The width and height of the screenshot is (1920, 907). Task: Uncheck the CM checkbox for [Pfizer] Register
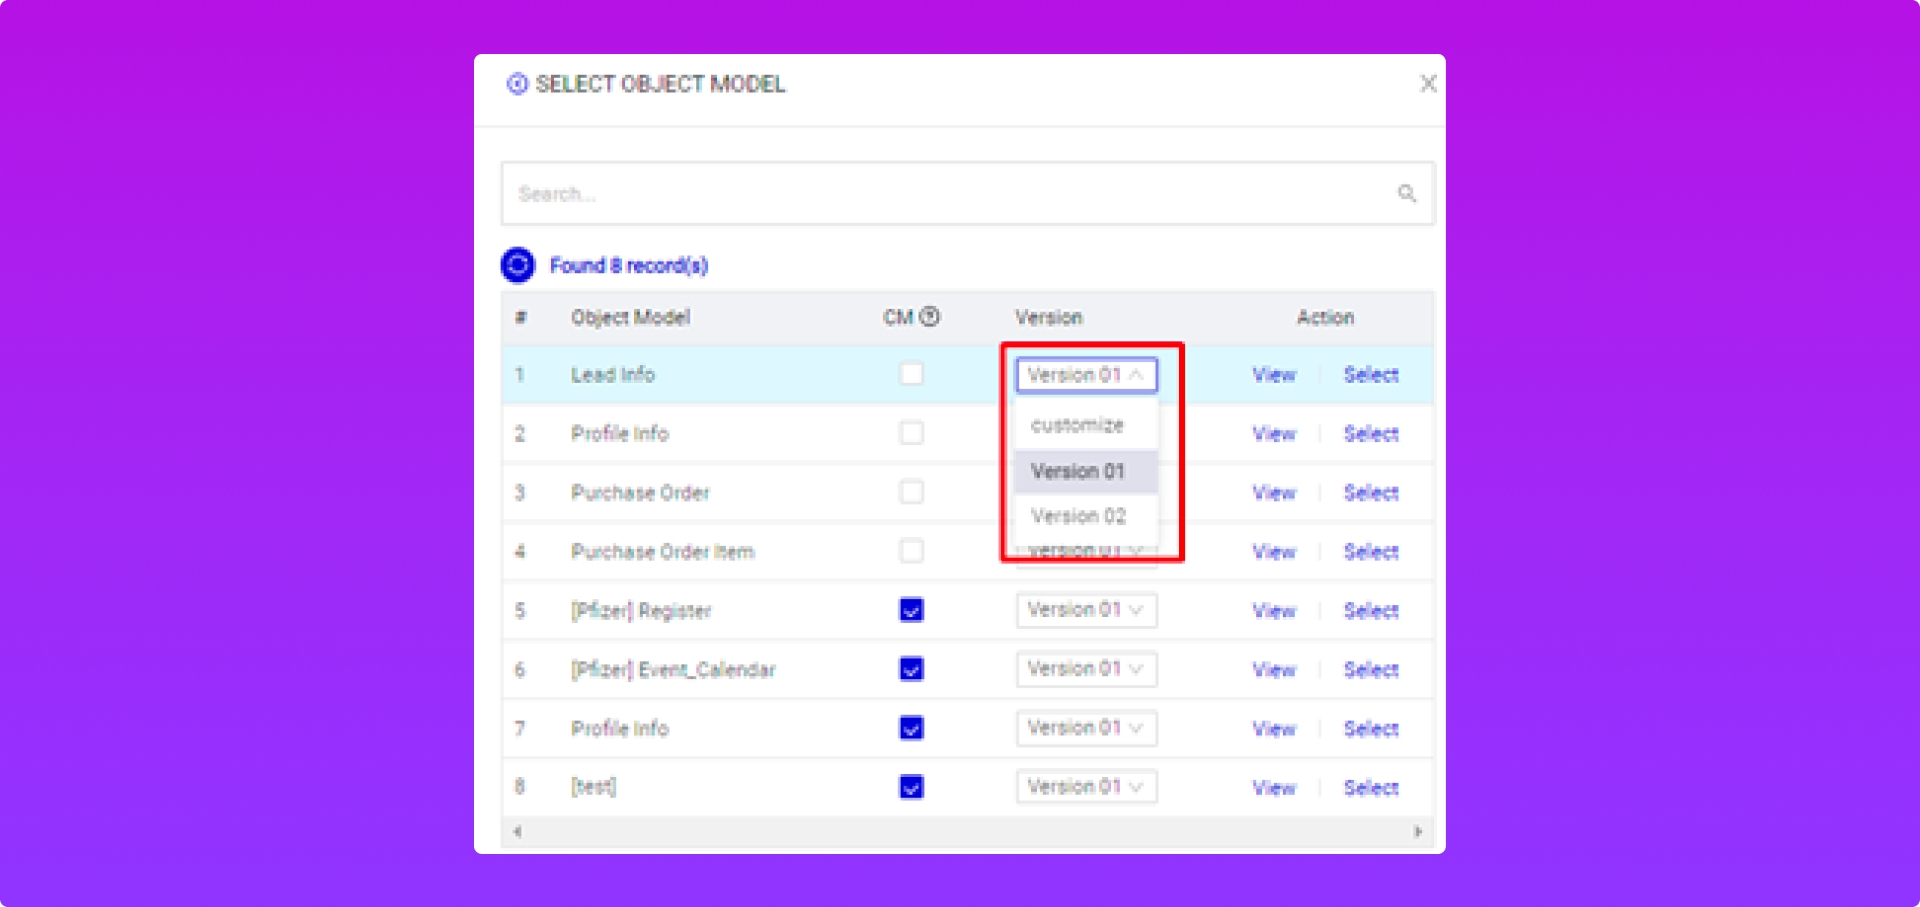[x=911, y=610]
